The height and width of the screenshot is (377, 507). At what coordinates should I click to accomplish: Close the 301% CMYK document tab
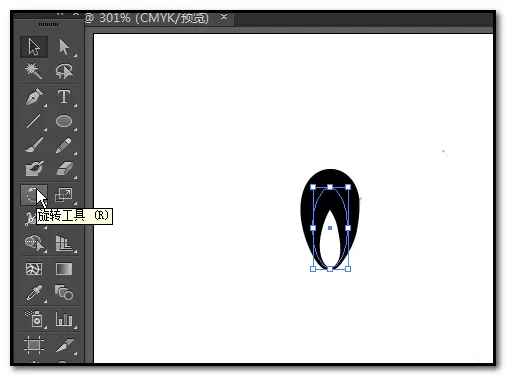click(224, 17)
